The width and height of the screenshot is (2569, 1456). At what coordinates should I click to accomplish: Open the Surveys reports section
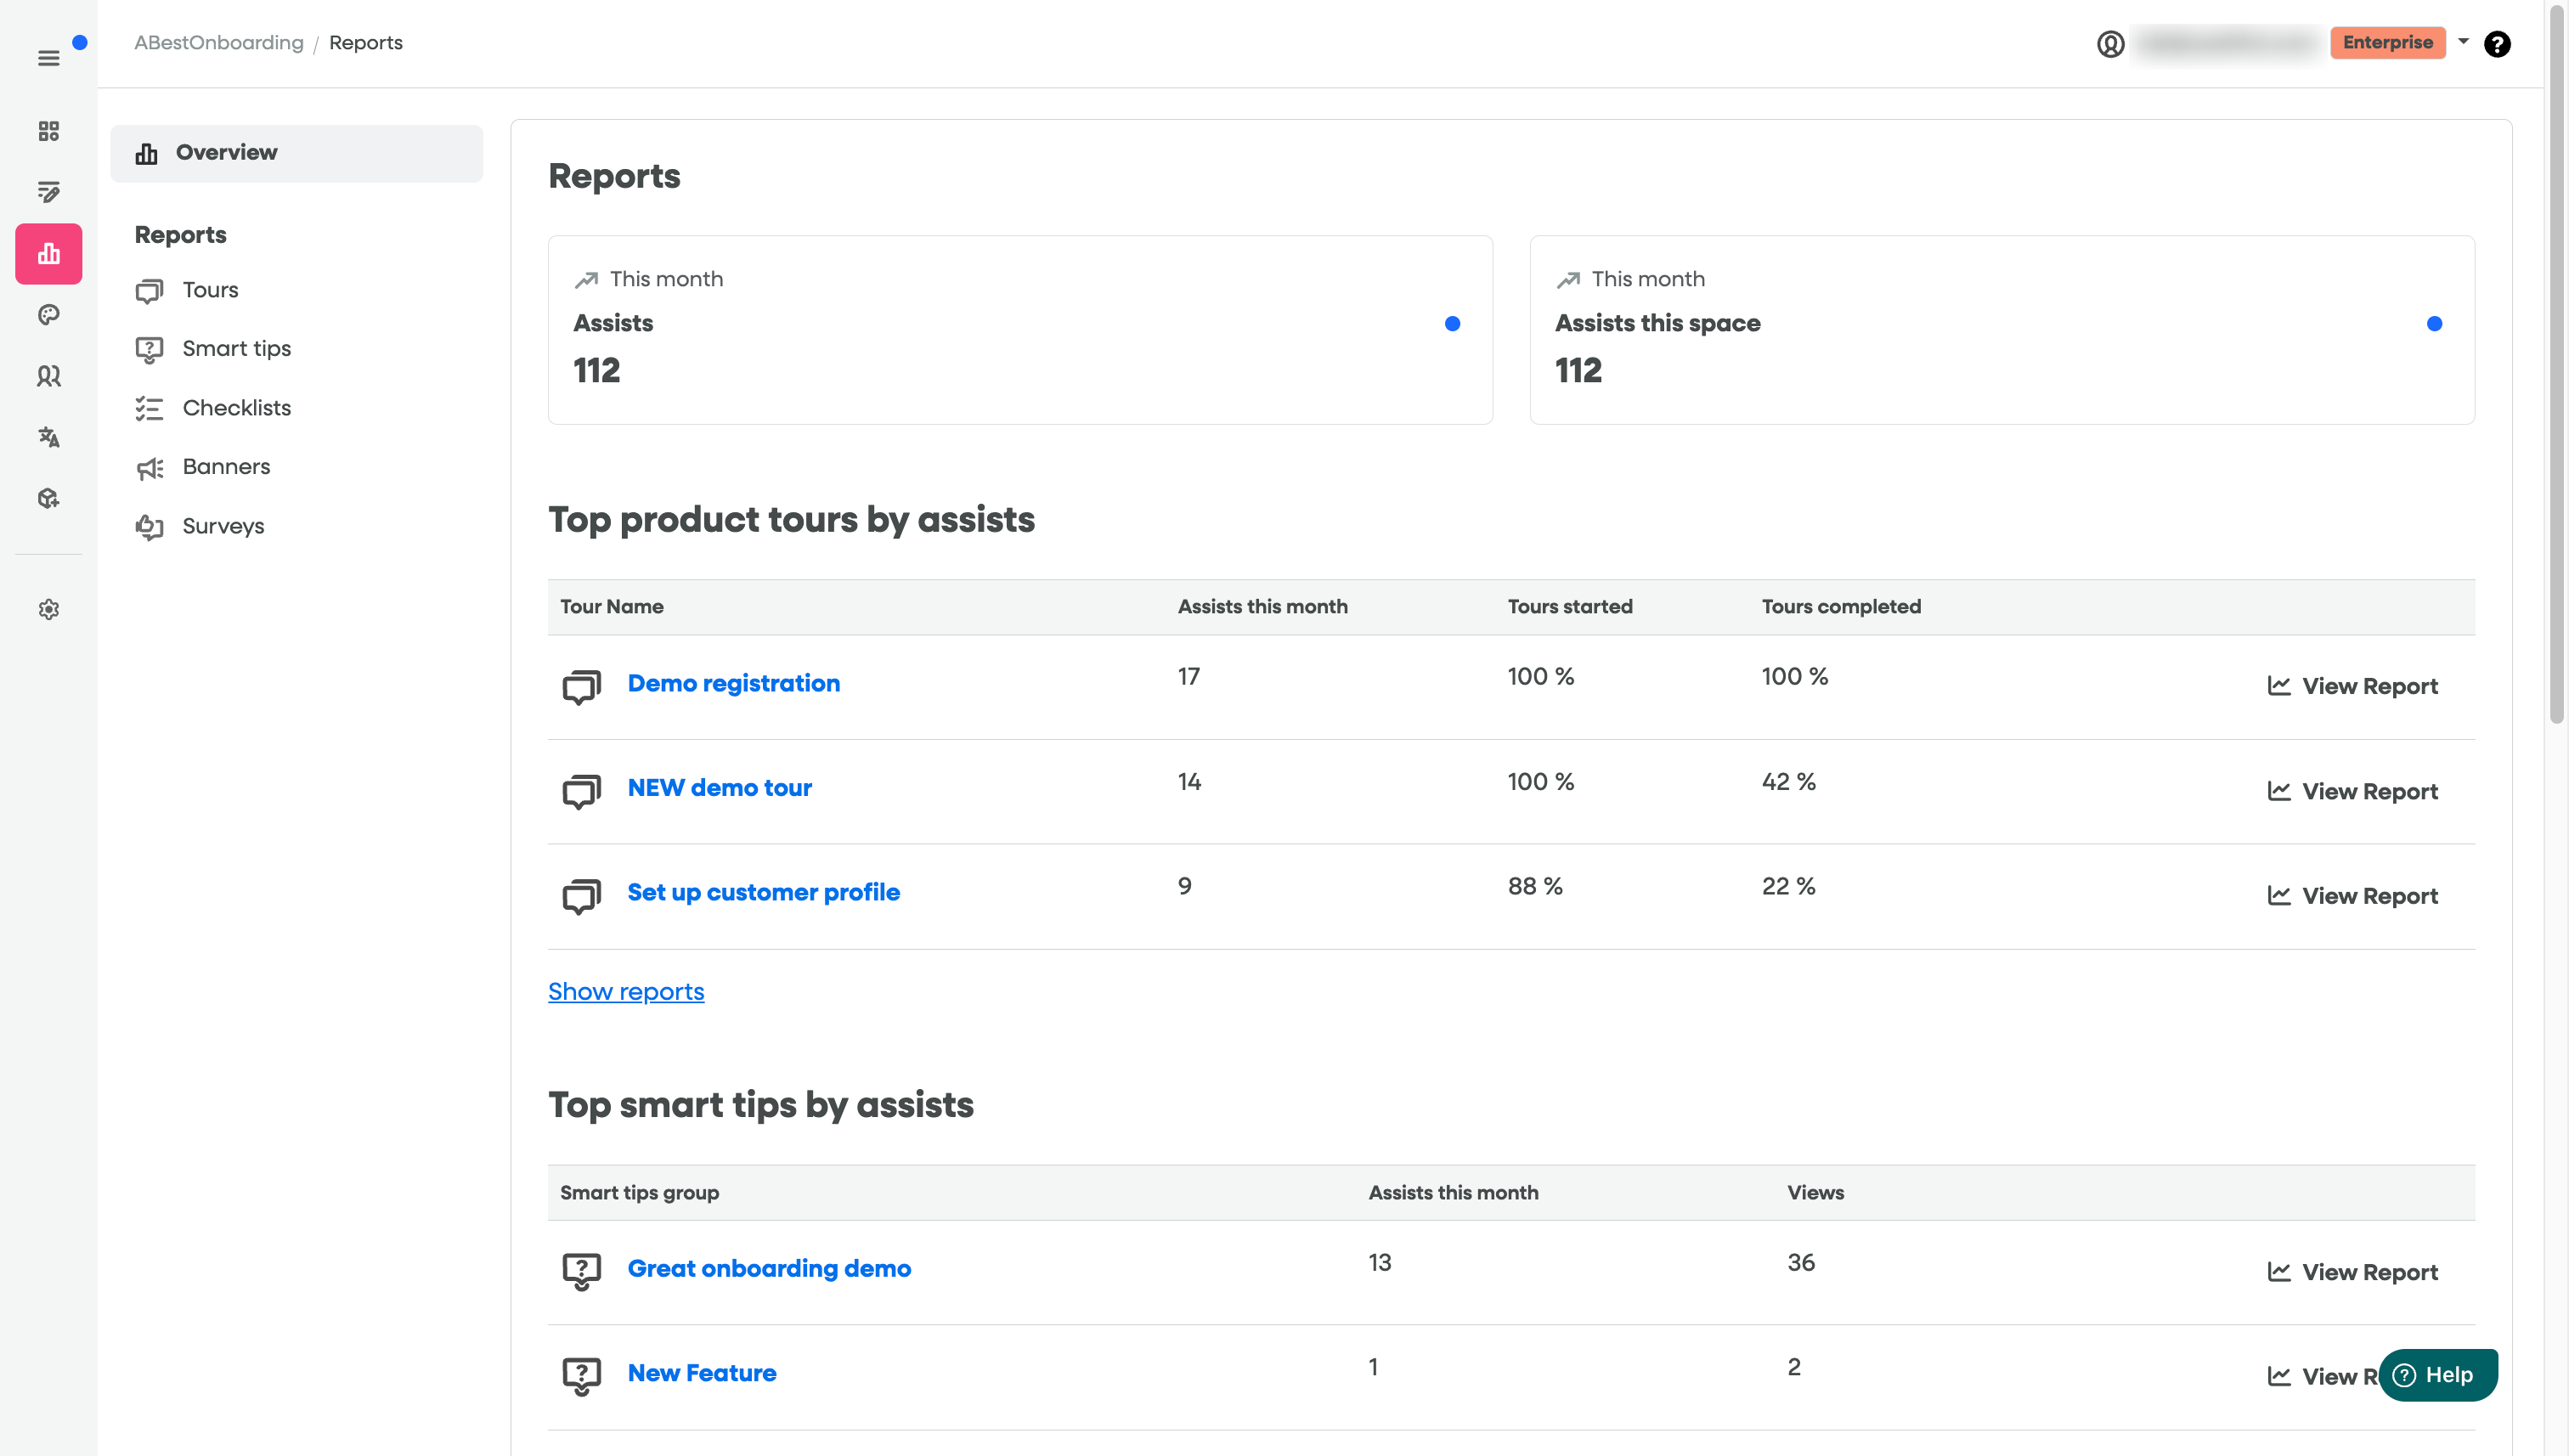(x=223, y=526)
